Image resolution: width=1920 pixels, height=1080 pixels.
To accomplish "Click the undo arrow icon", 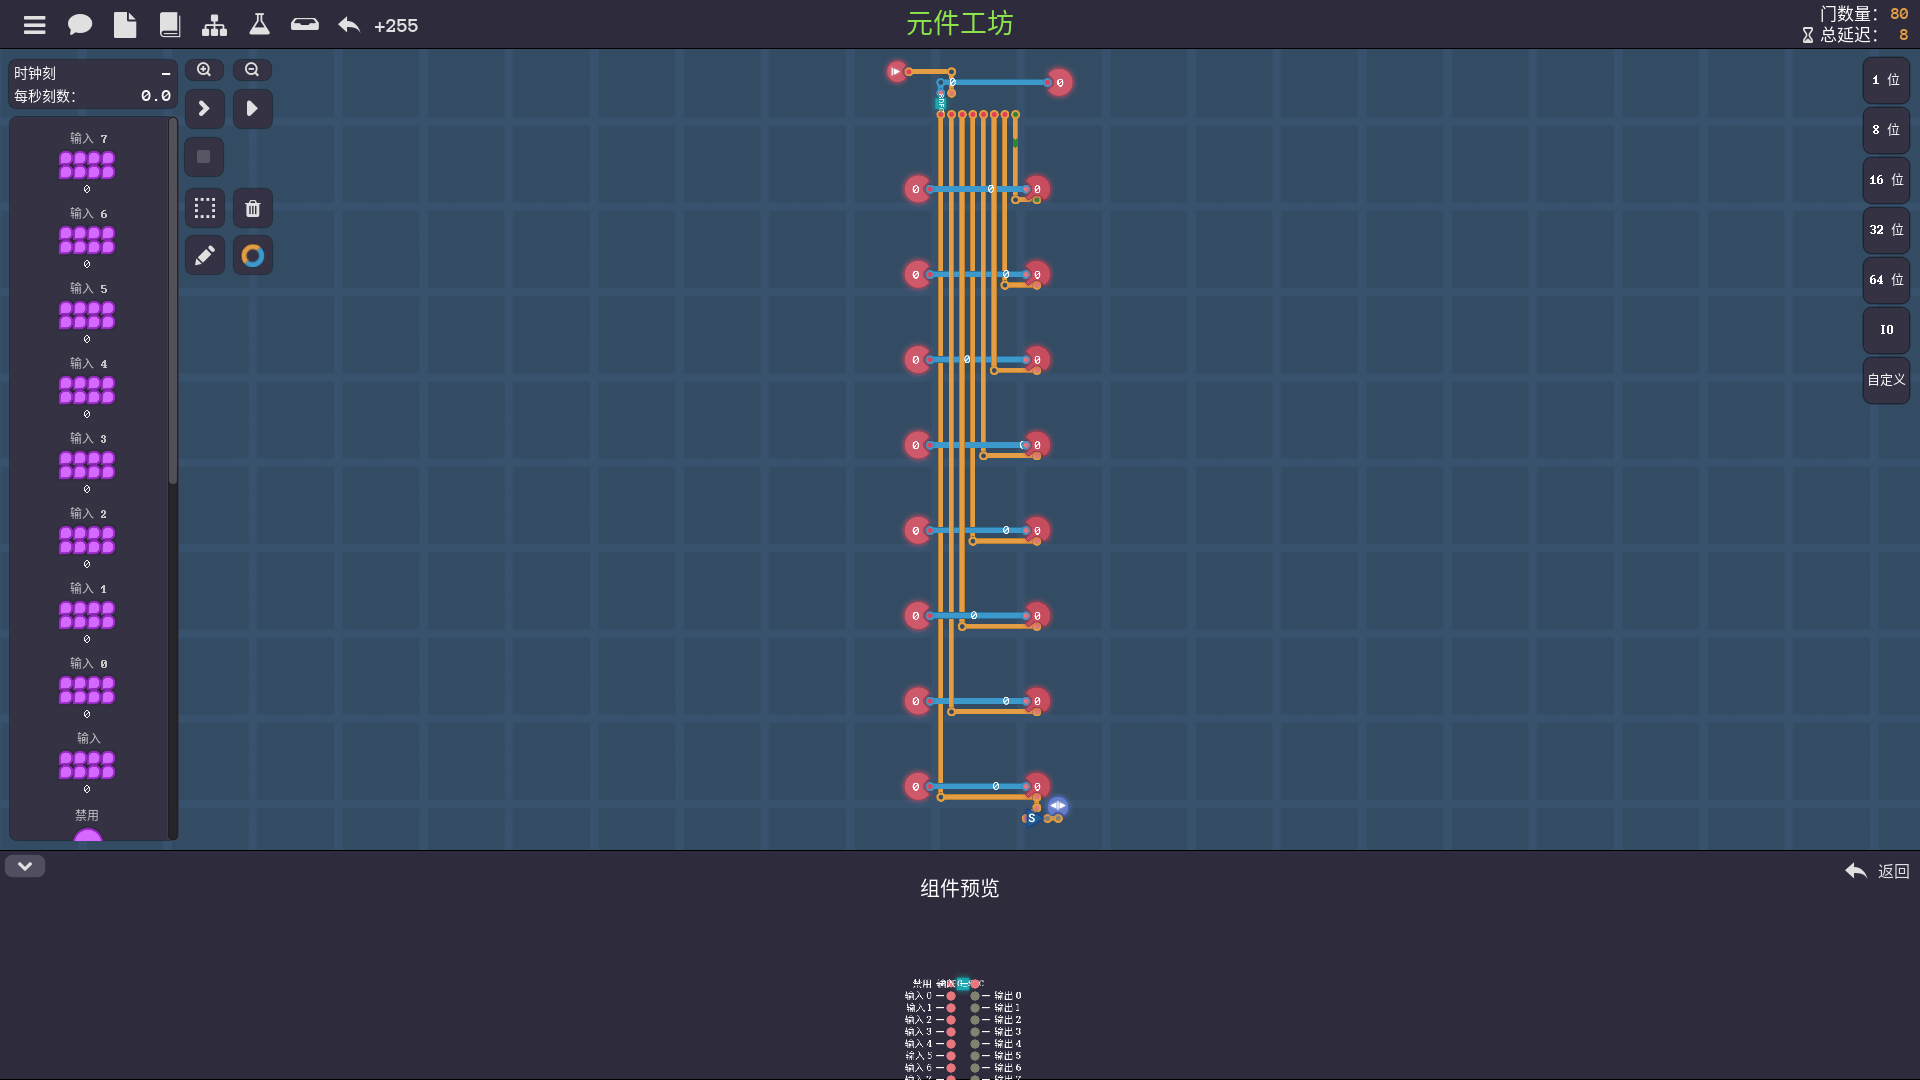I will [x=348, y=25].
